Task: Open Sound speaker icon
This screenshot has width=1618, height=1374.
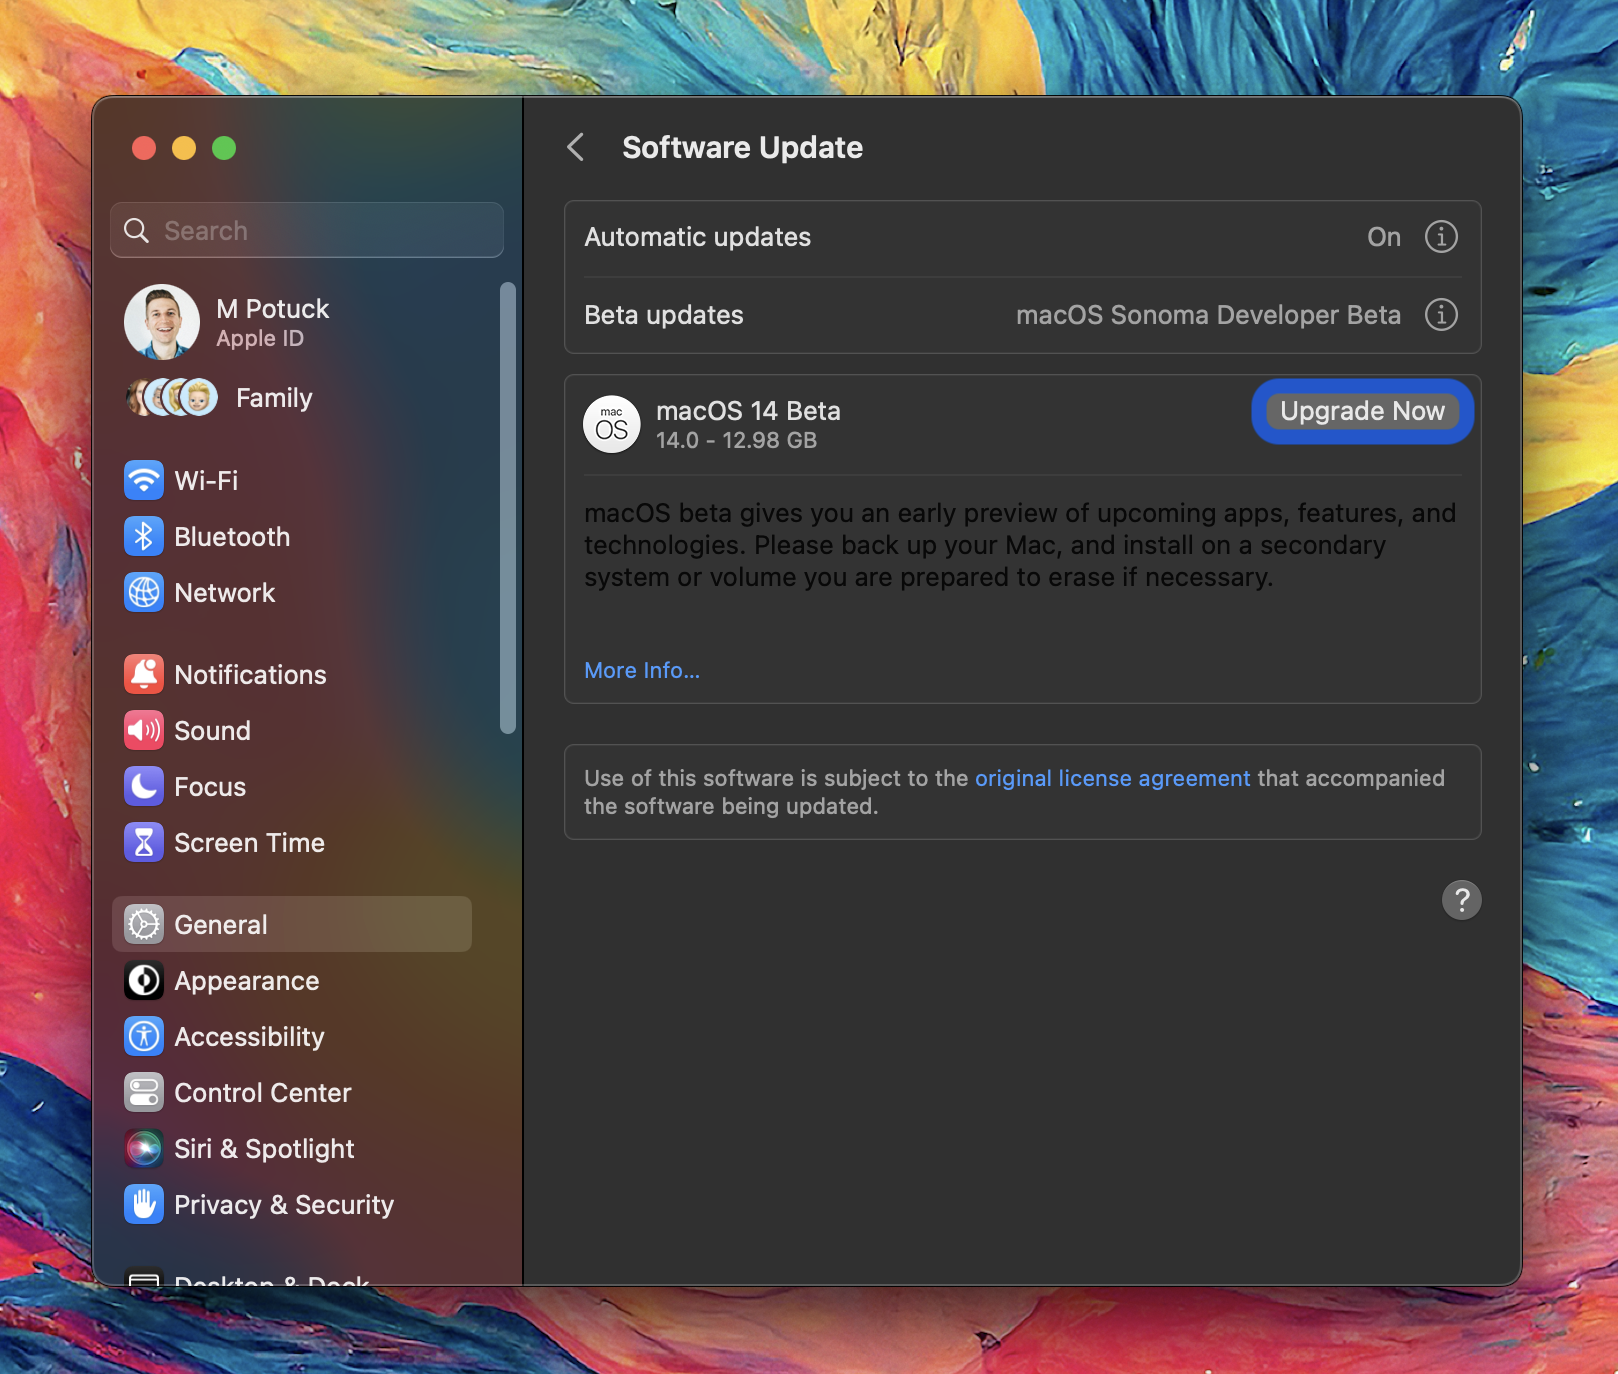Action: (x=144, y=730)
